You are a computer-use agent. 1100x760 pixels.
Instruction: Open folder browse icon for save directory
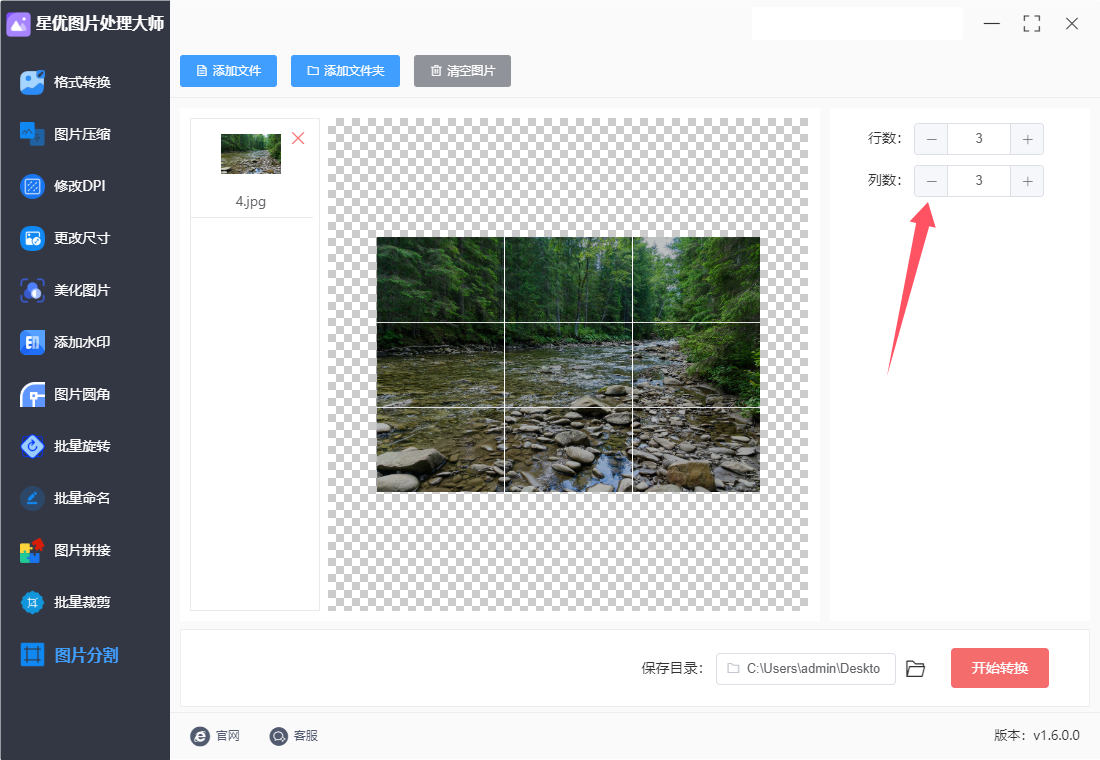(915, 669)
